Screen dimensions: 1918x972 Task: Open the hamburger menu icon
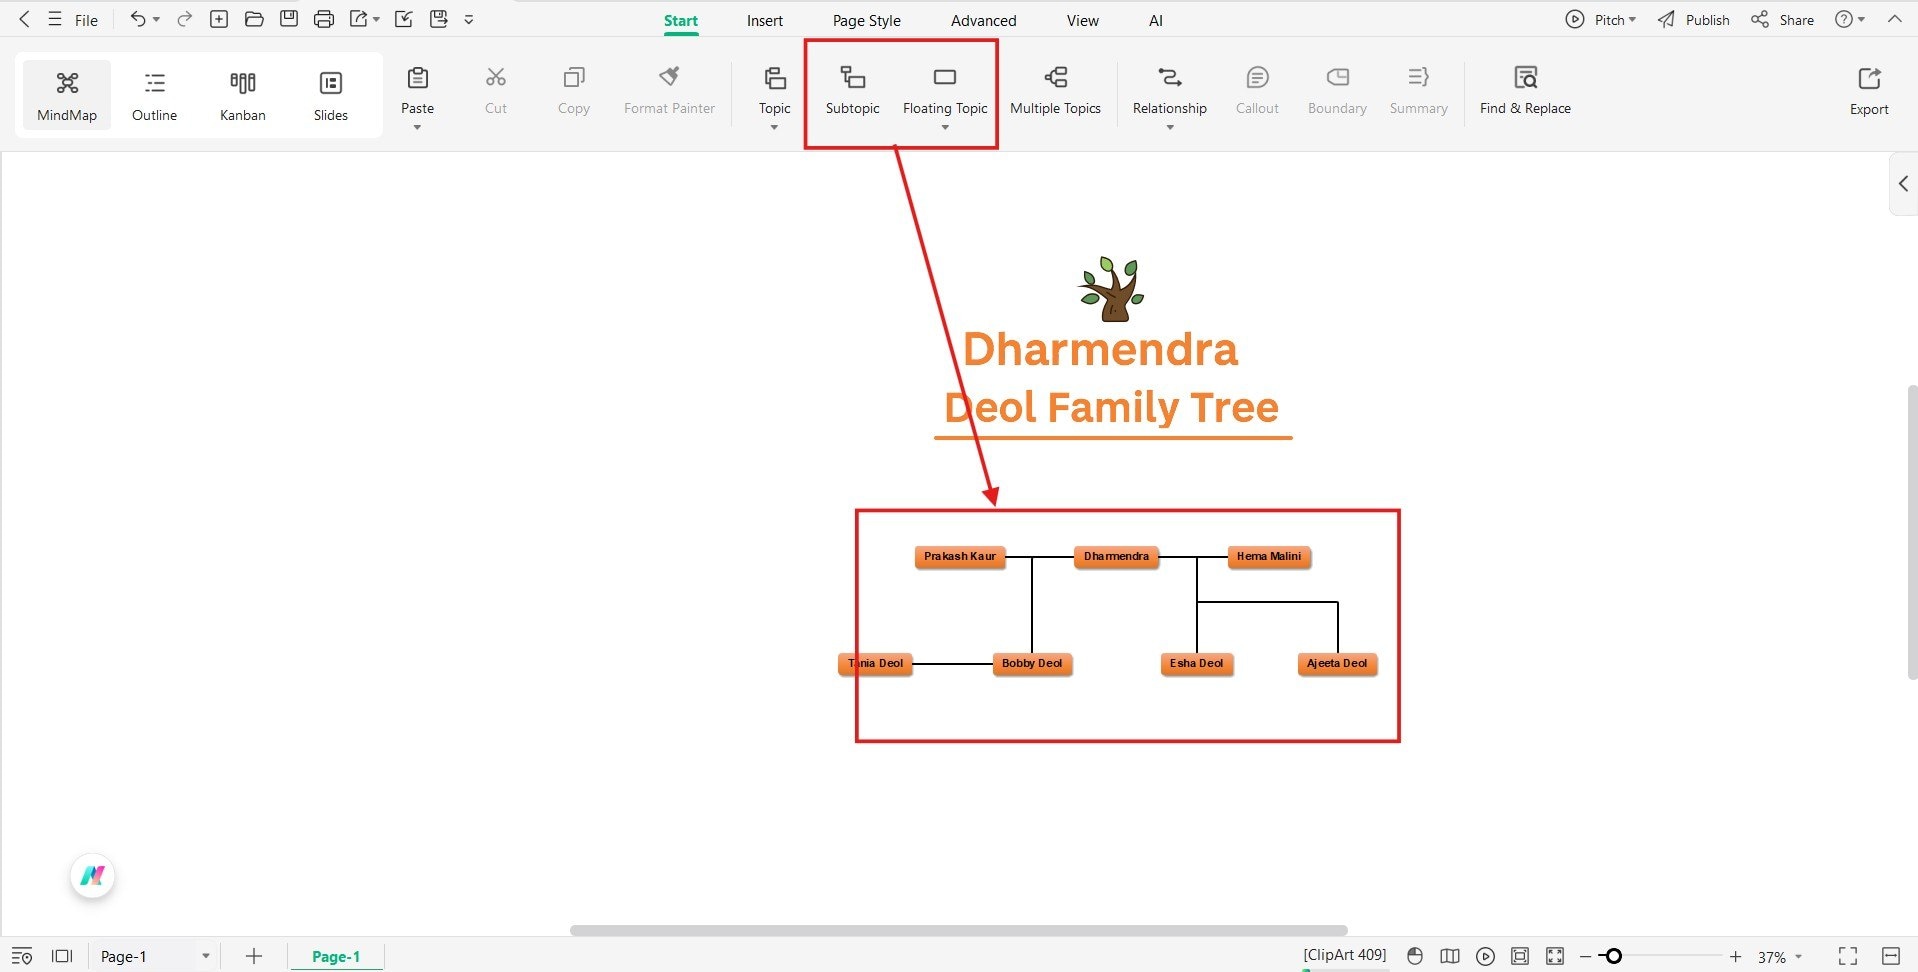coord(55,19)
